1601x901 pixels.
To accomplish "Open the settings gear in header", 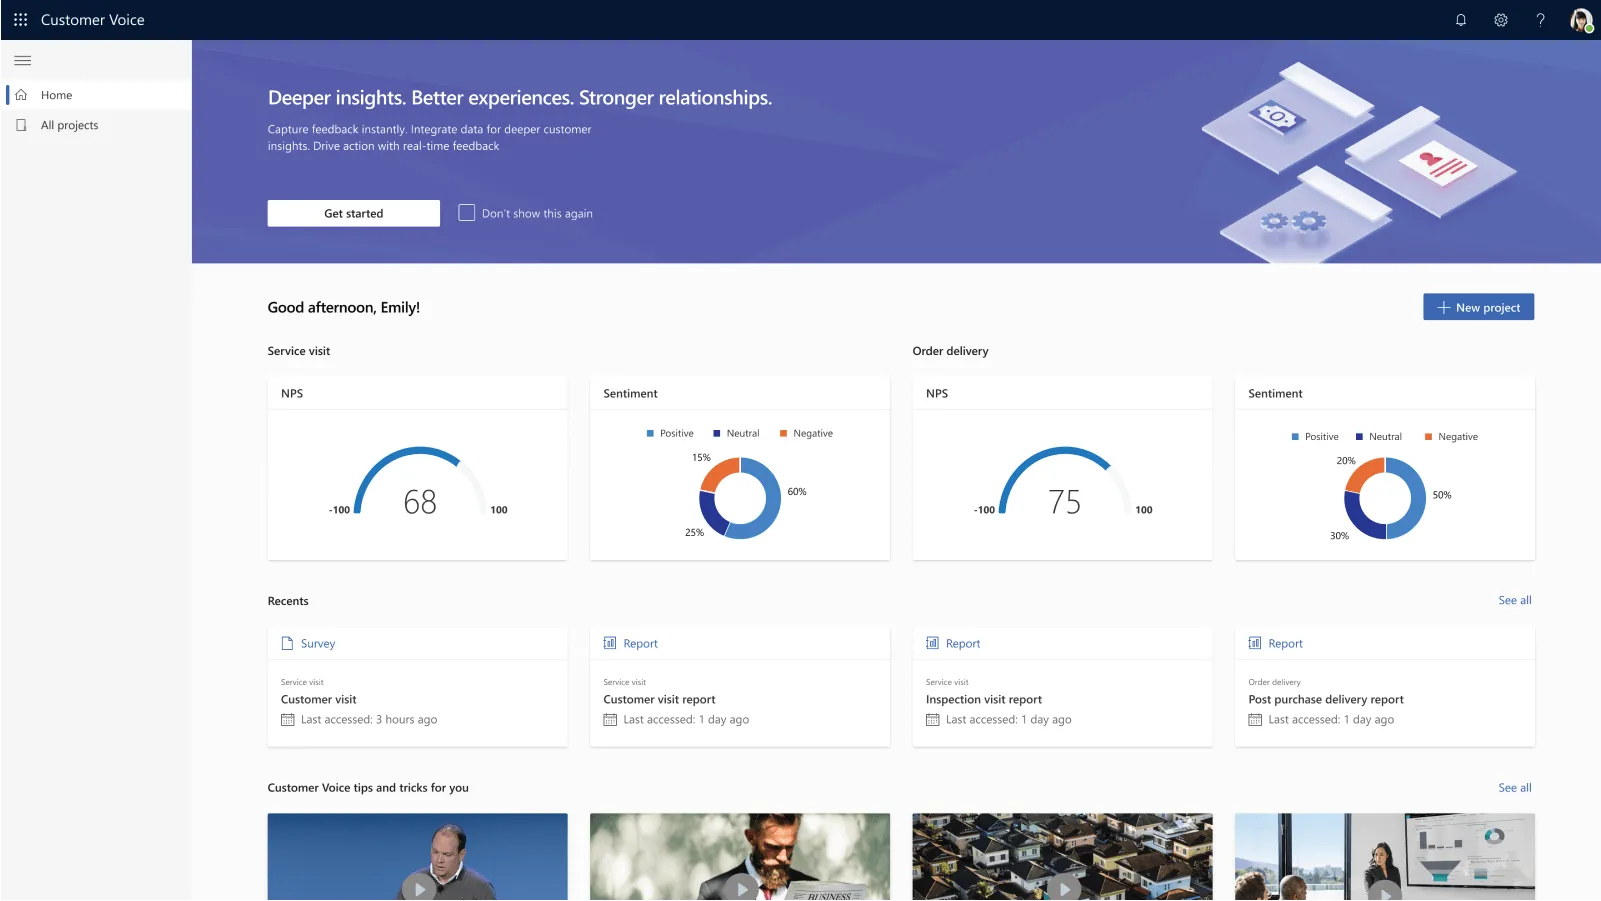I will pyautogui.click(x=1501, y=20).
